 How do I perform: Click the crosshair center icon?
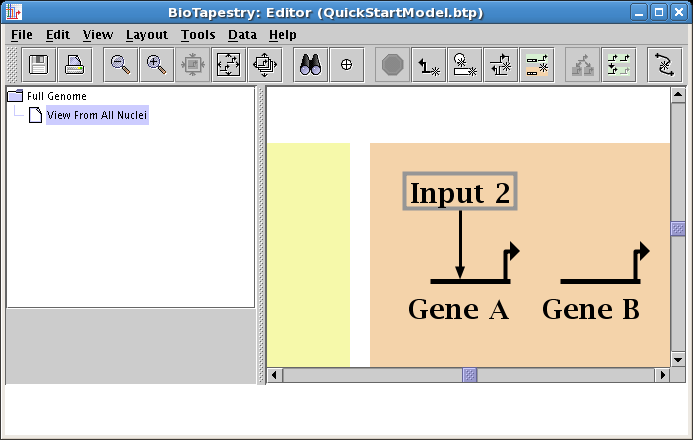pyautogui.click(x=346, y=64)
